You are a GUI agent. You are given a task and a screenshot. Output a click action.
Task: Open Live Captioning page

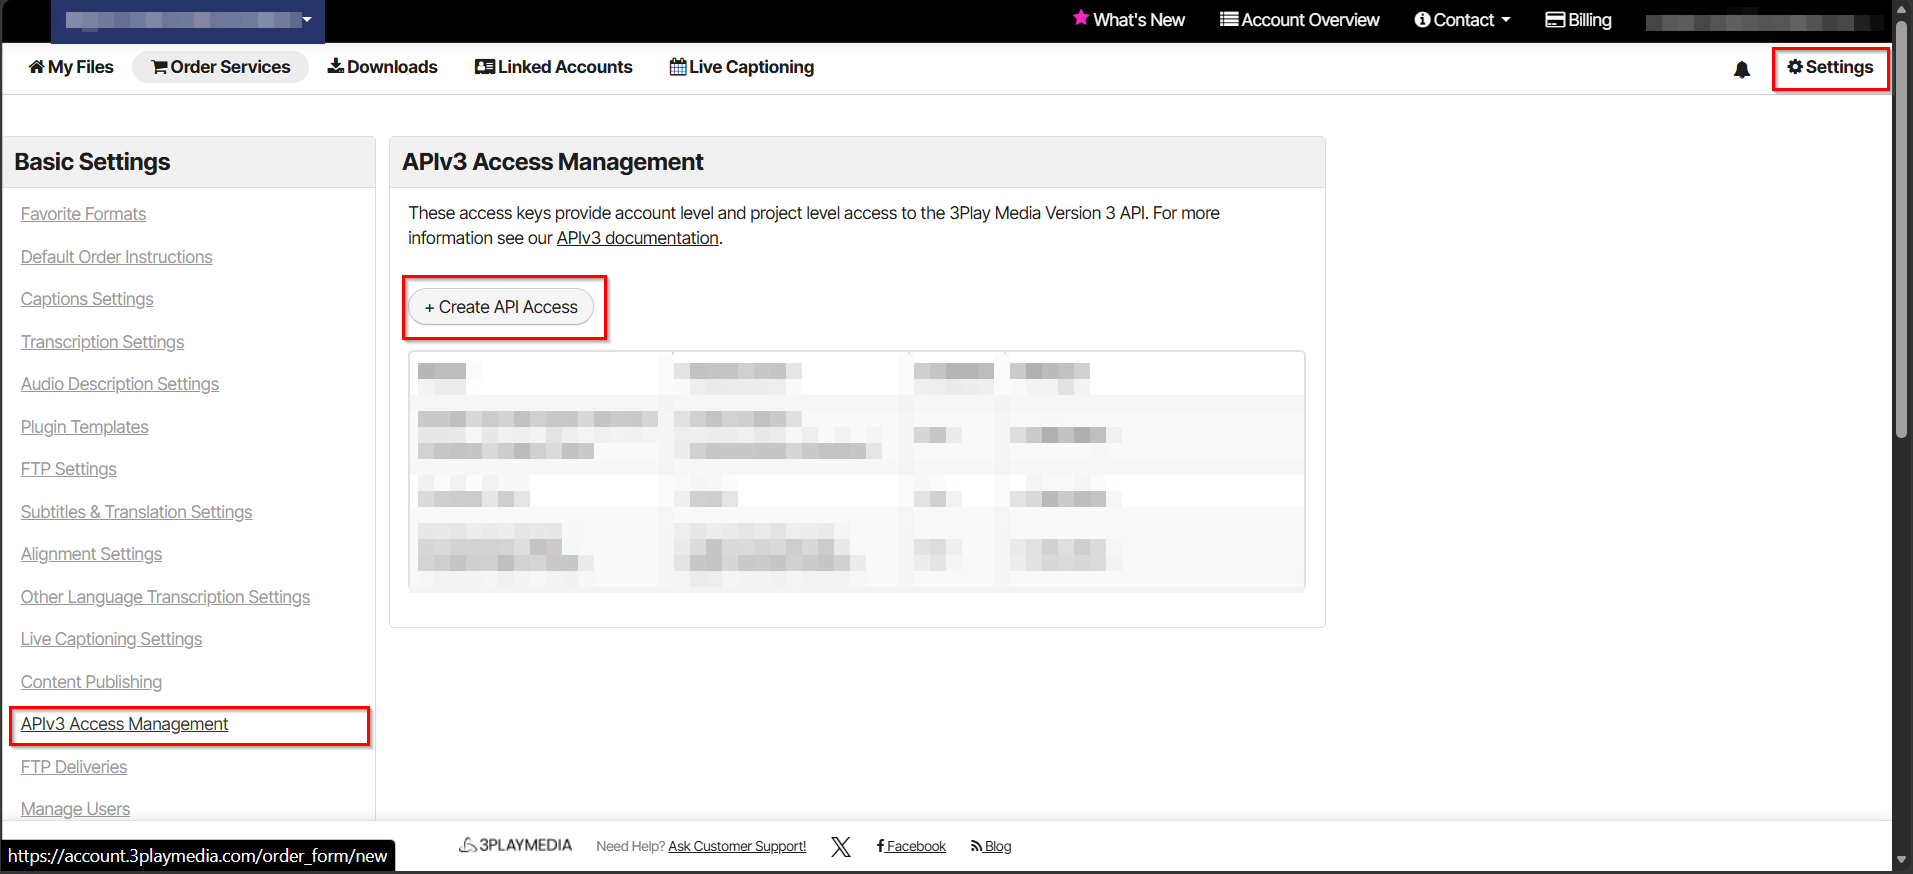(x=741, y=67)
